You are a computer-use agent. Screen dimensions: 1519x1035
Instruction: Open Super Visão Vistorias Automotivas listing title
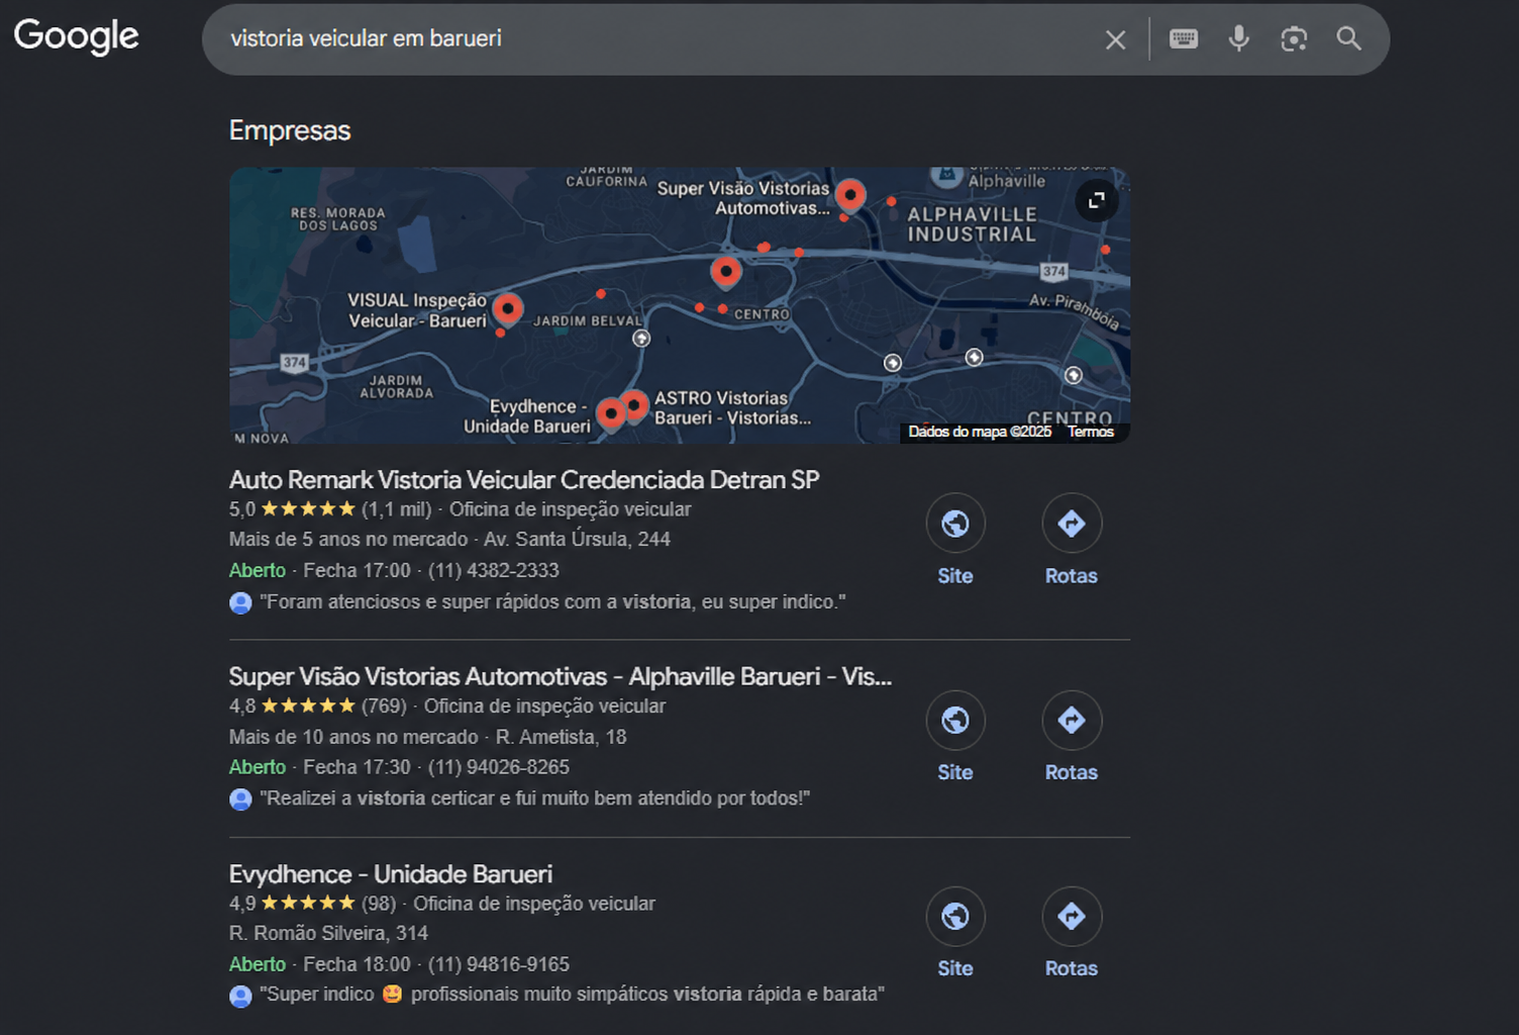(560, 677)
